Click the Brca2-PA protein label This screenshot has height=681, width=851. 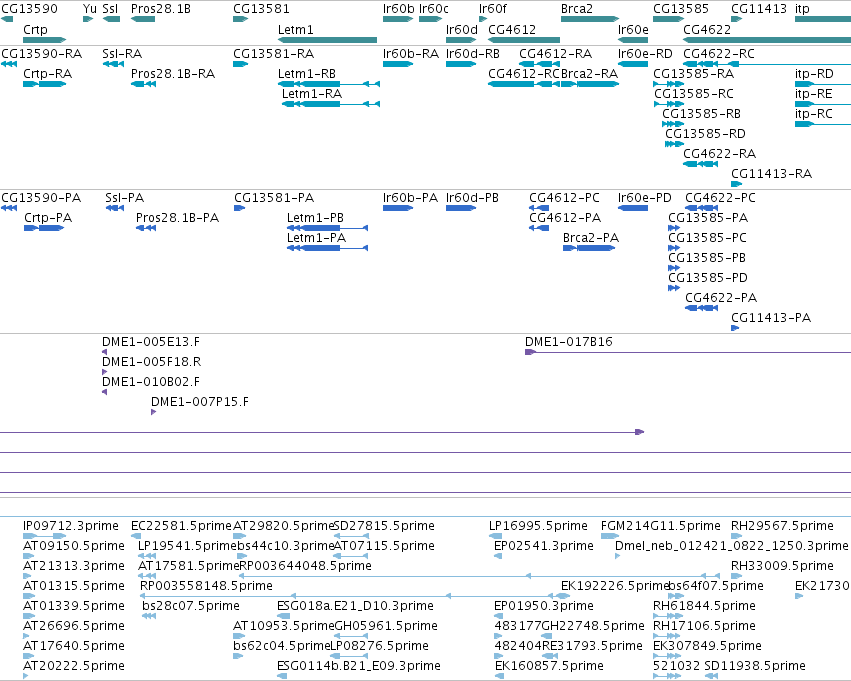[590, 238]
